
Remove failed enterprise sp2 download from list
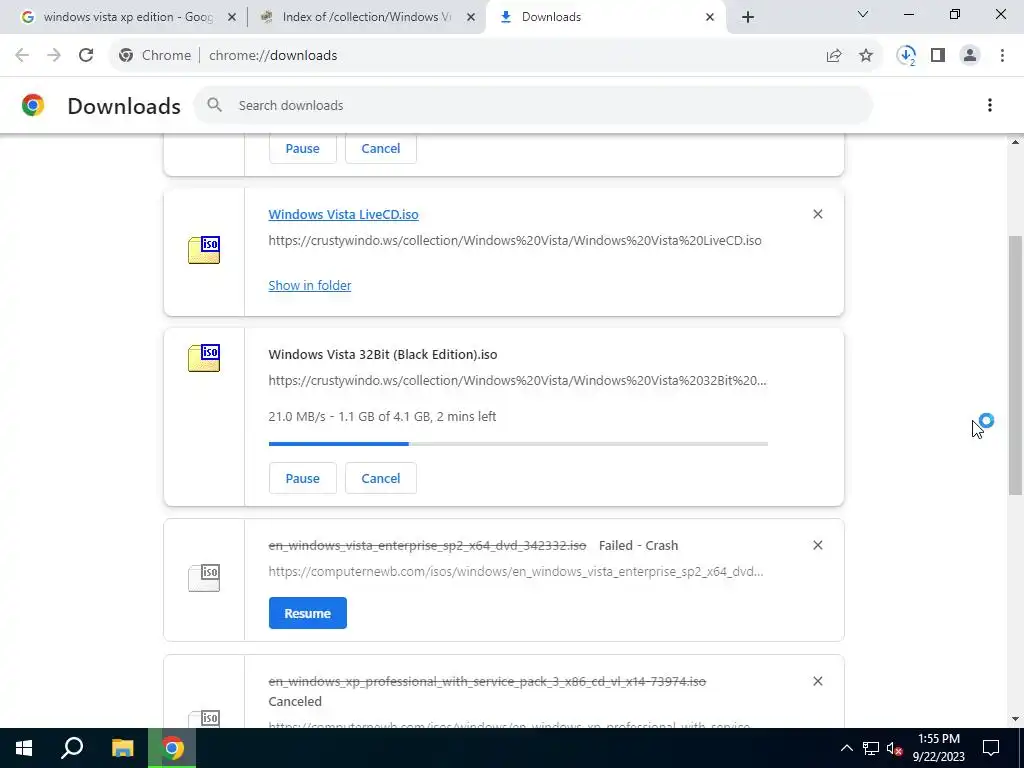click(x=818, y=545)
